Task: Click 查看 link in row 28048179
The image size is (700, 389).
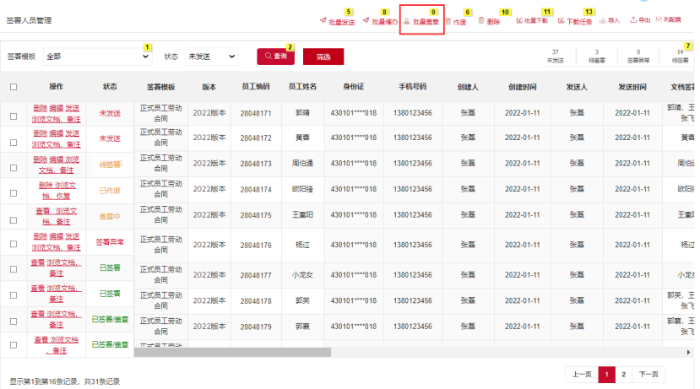Action: (38, 314)
